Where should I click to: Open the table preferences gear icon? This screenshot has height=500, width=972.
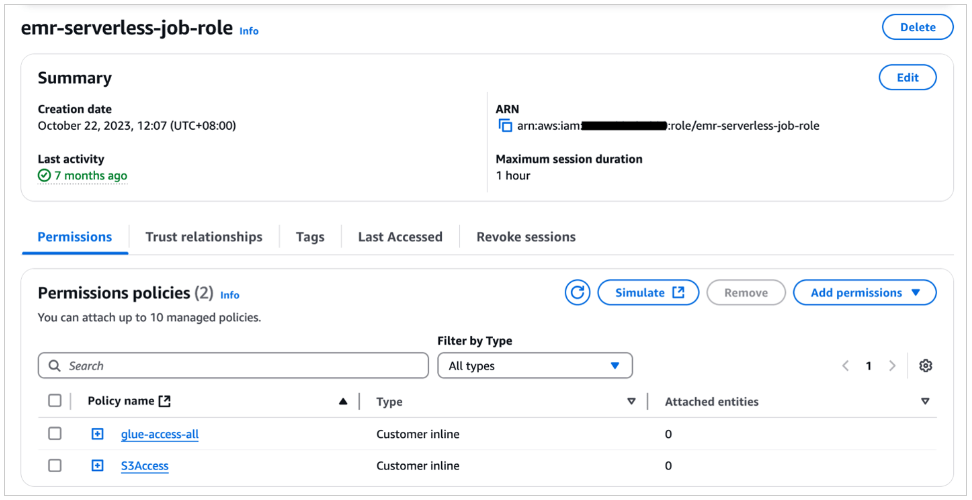pos(925,366)
